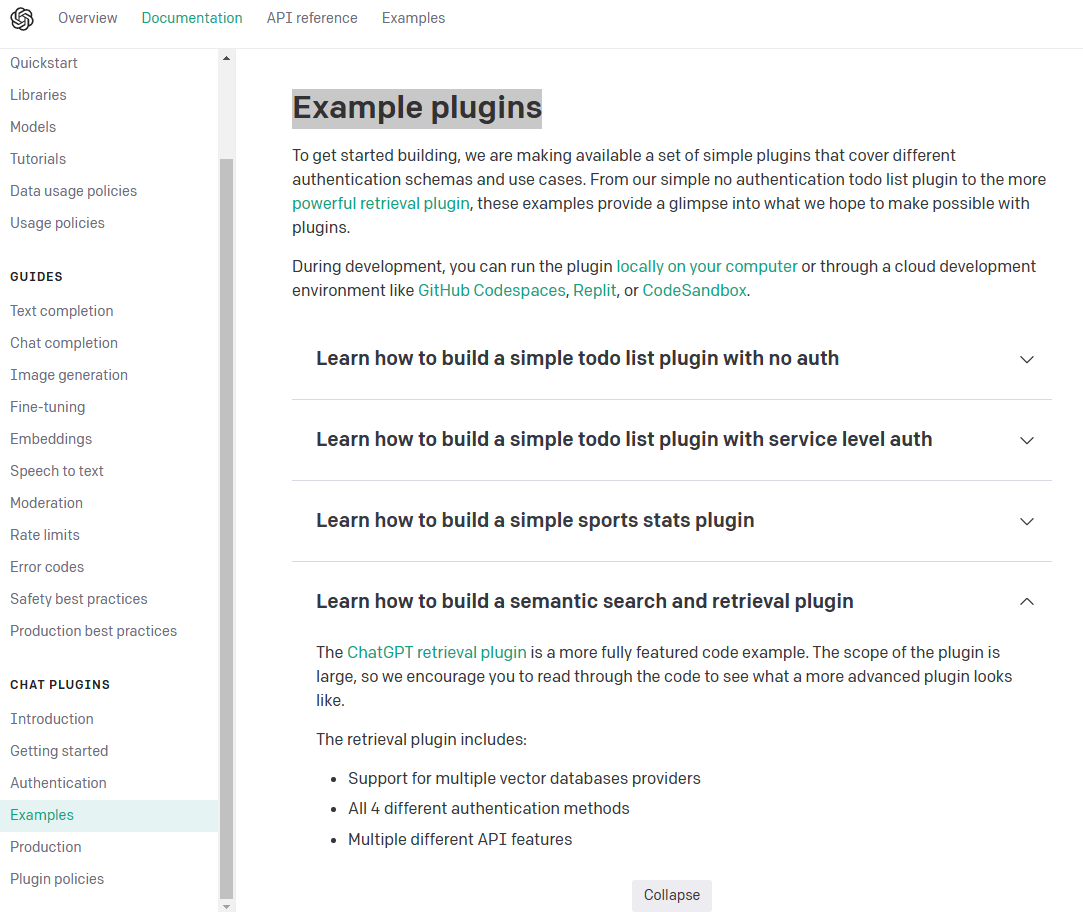This screenshot has height=912, width=1083.
Task: Open Production best practices page
Action: tap(93, 631)
